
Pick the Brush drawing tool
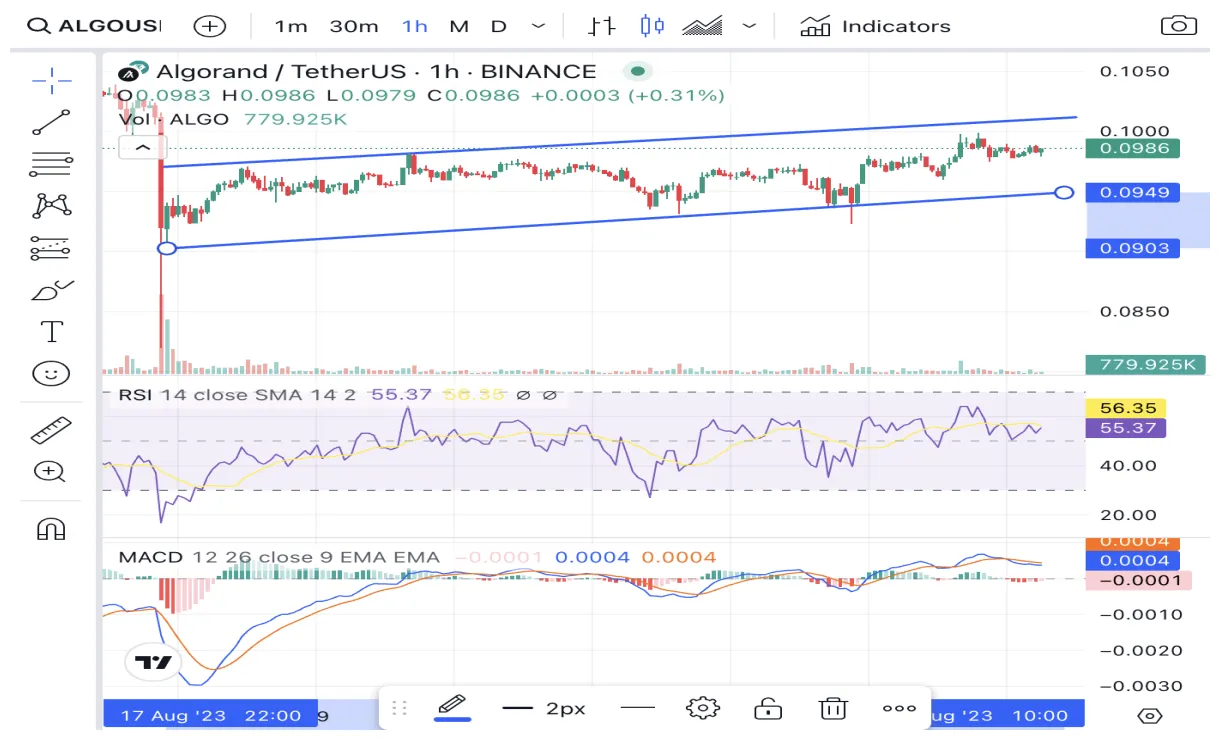point(49,289)
